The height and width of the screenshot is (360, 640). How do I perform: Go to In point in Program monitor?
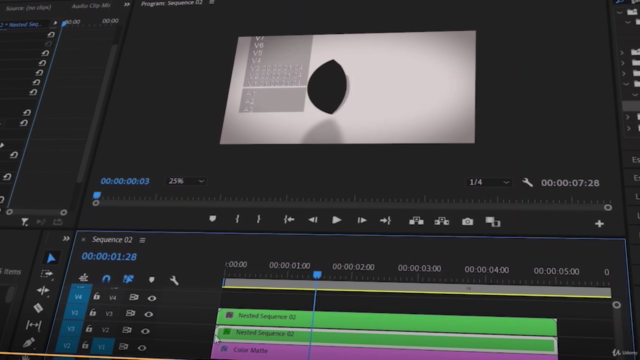point(289,220)
